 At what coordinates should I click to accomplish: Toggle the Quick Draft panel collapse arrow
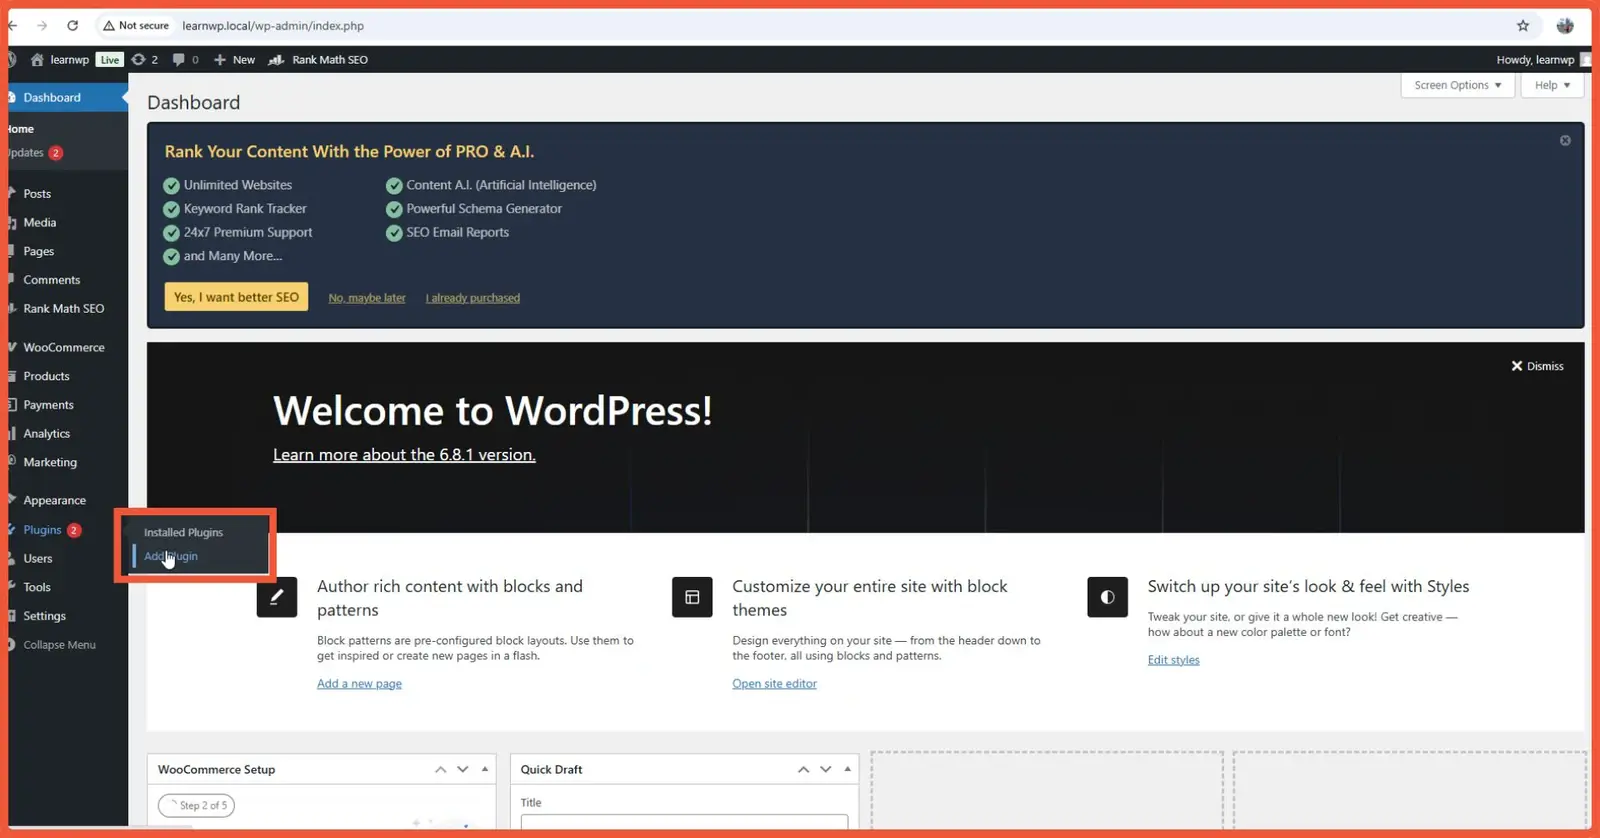[847, 769]
